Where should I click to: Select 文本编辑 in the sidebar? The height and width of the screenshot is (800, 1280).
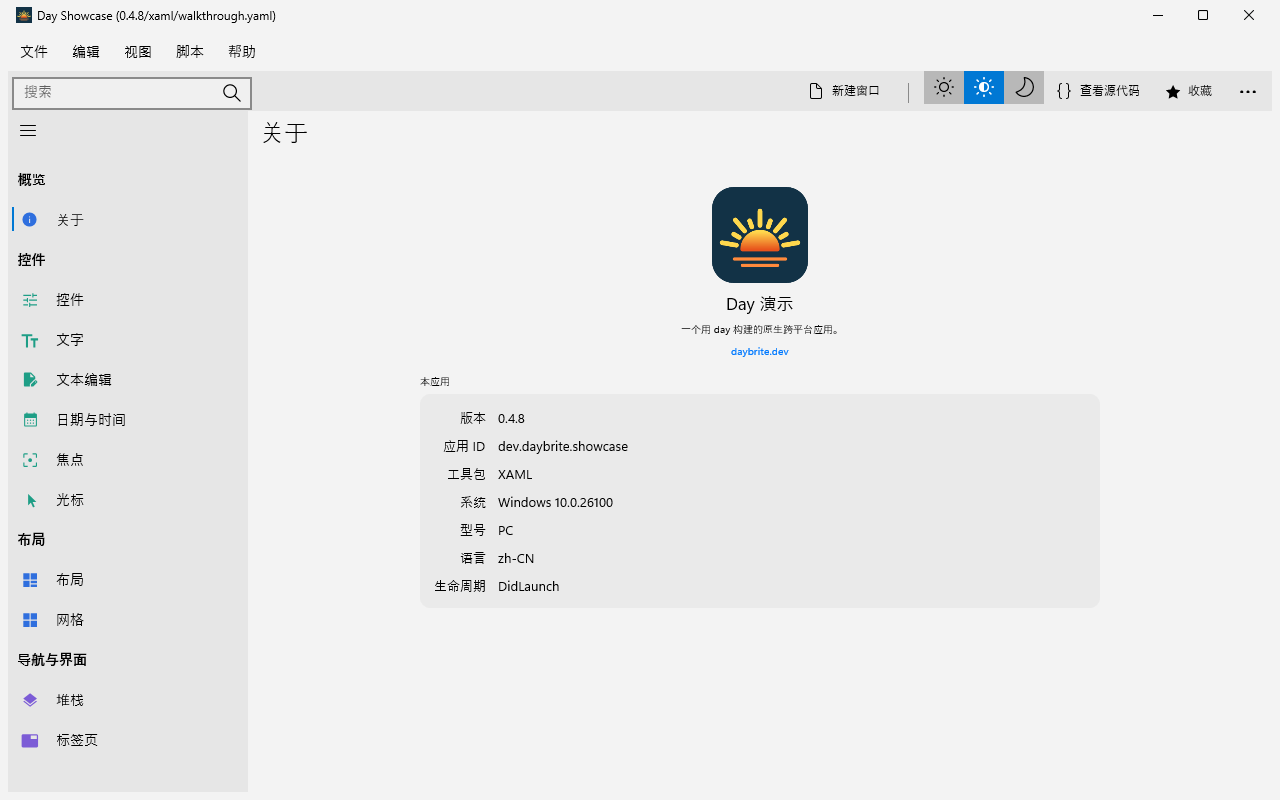128,380
